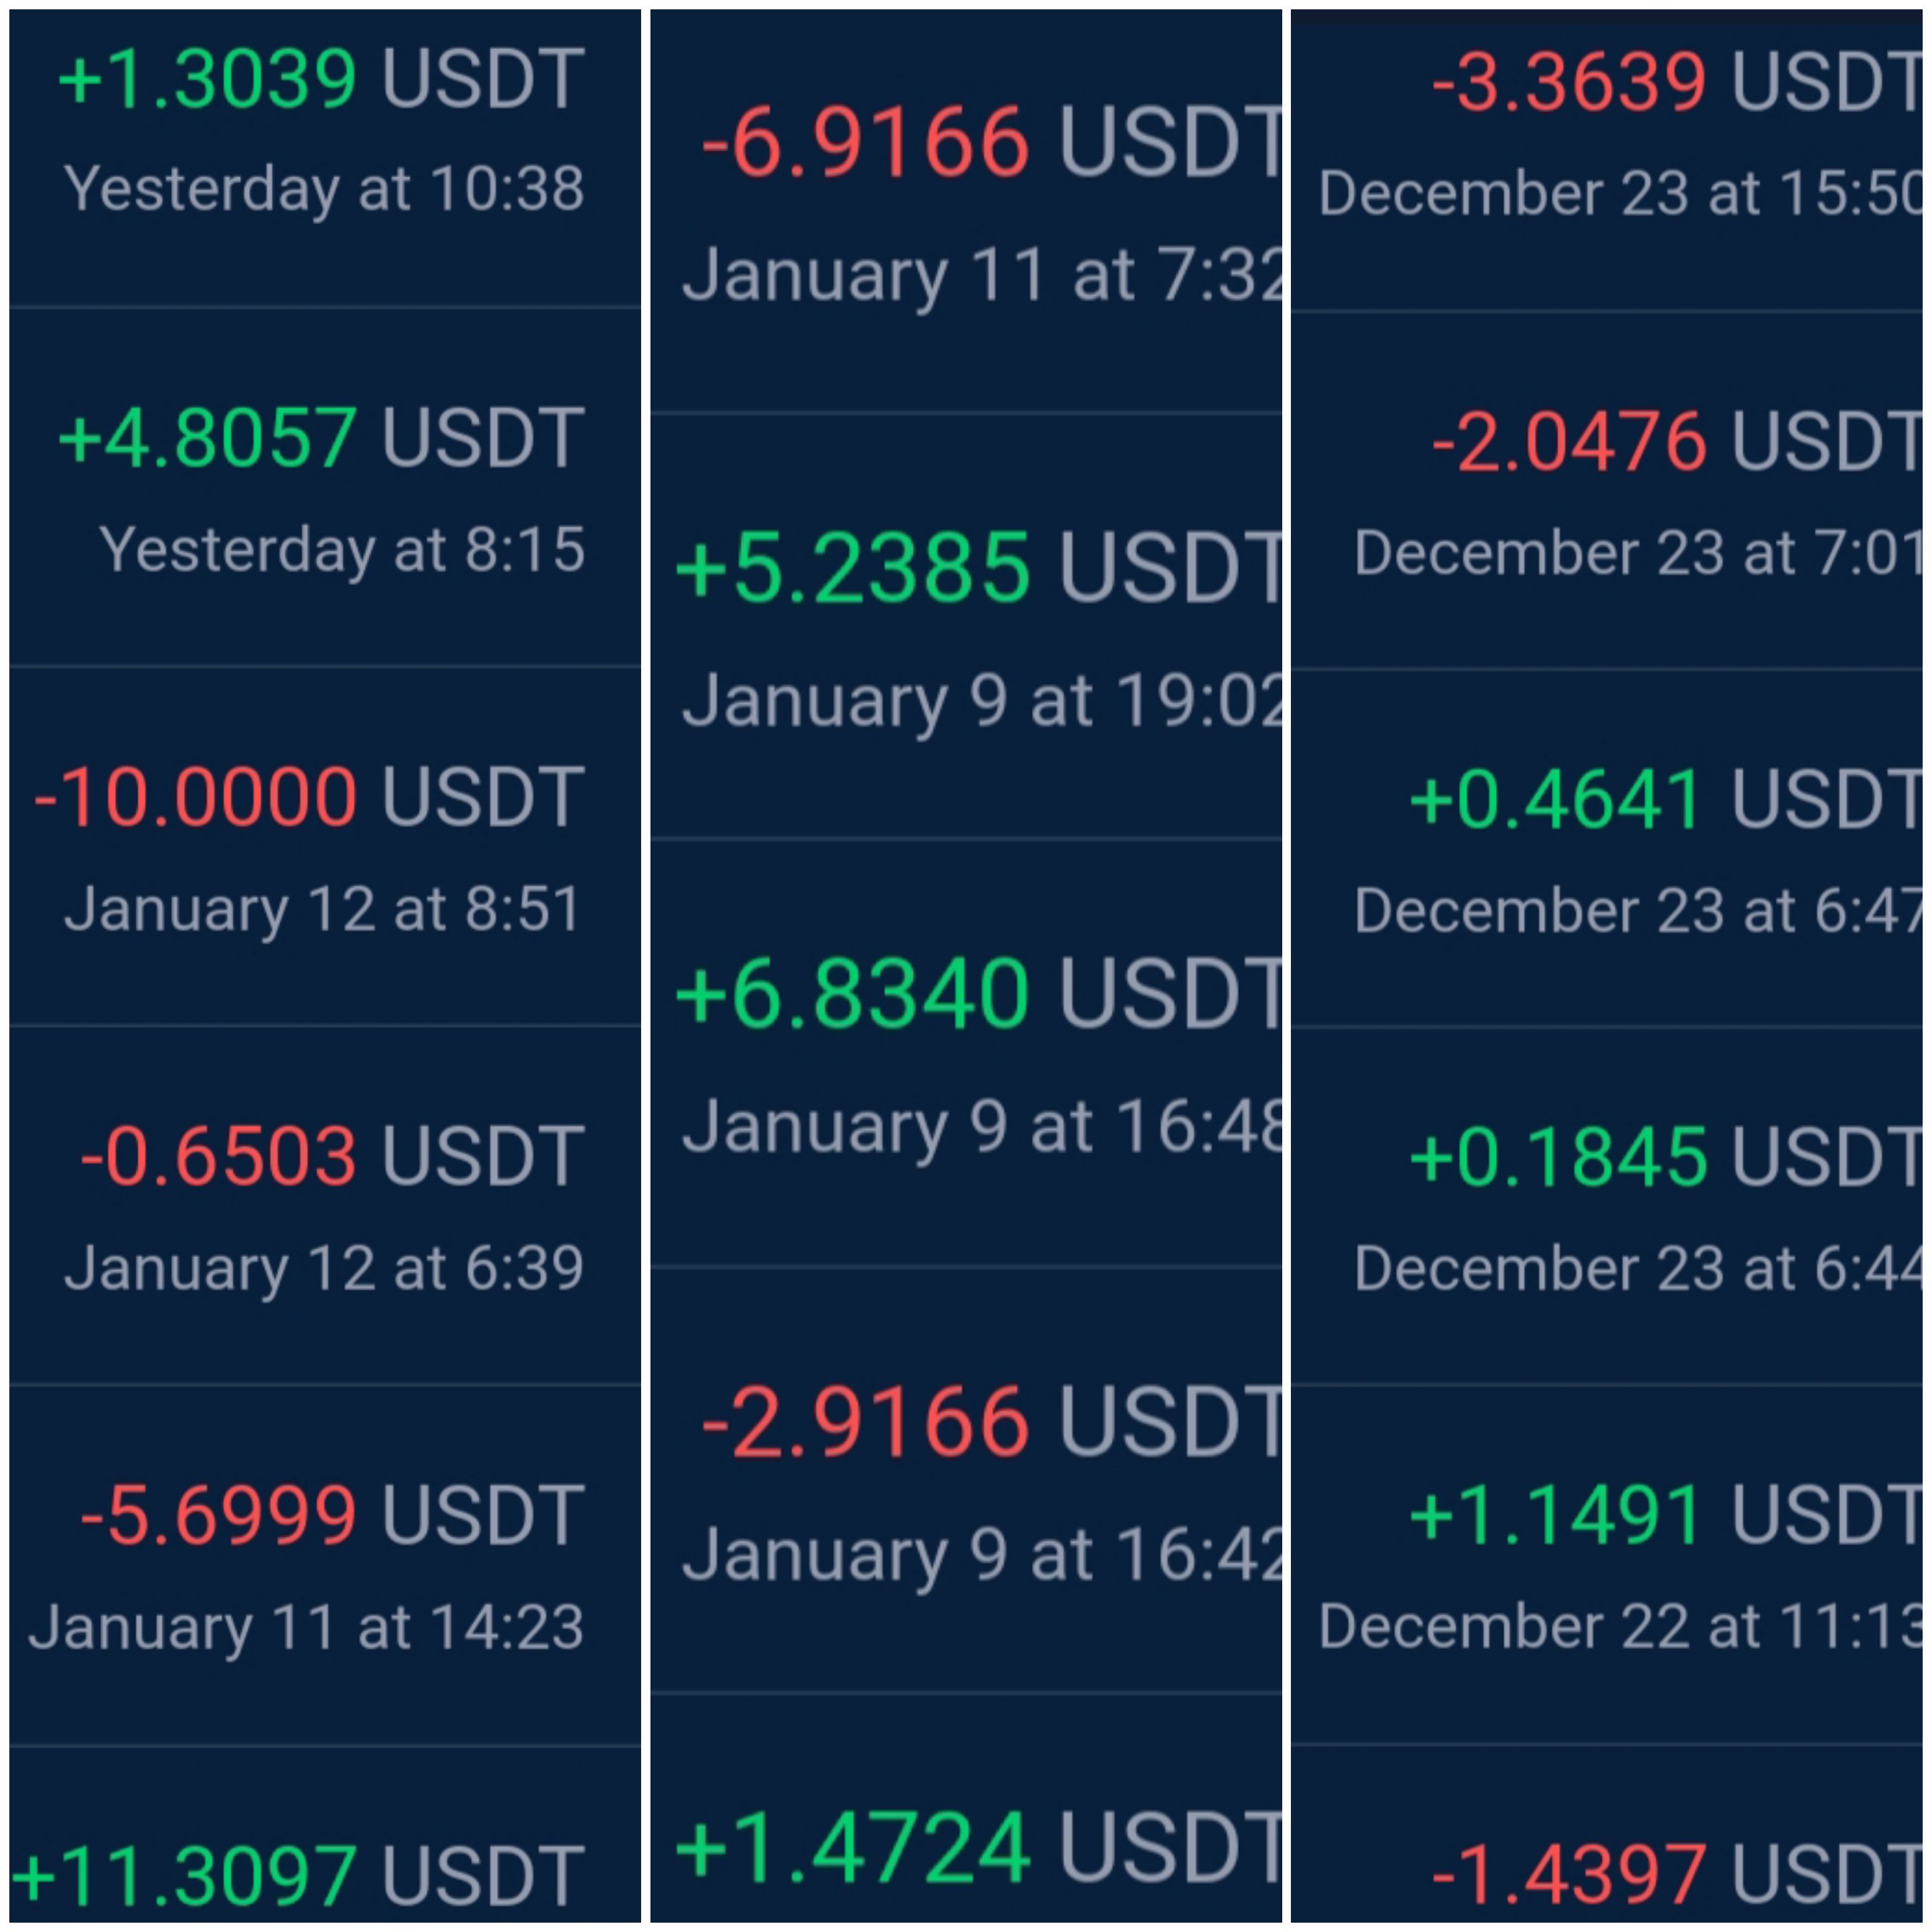This screenshot has height=1932, width=1932.
Task: Click the 'Yesterday at 10:38' timestamp
Action: (x=324, y=189)
